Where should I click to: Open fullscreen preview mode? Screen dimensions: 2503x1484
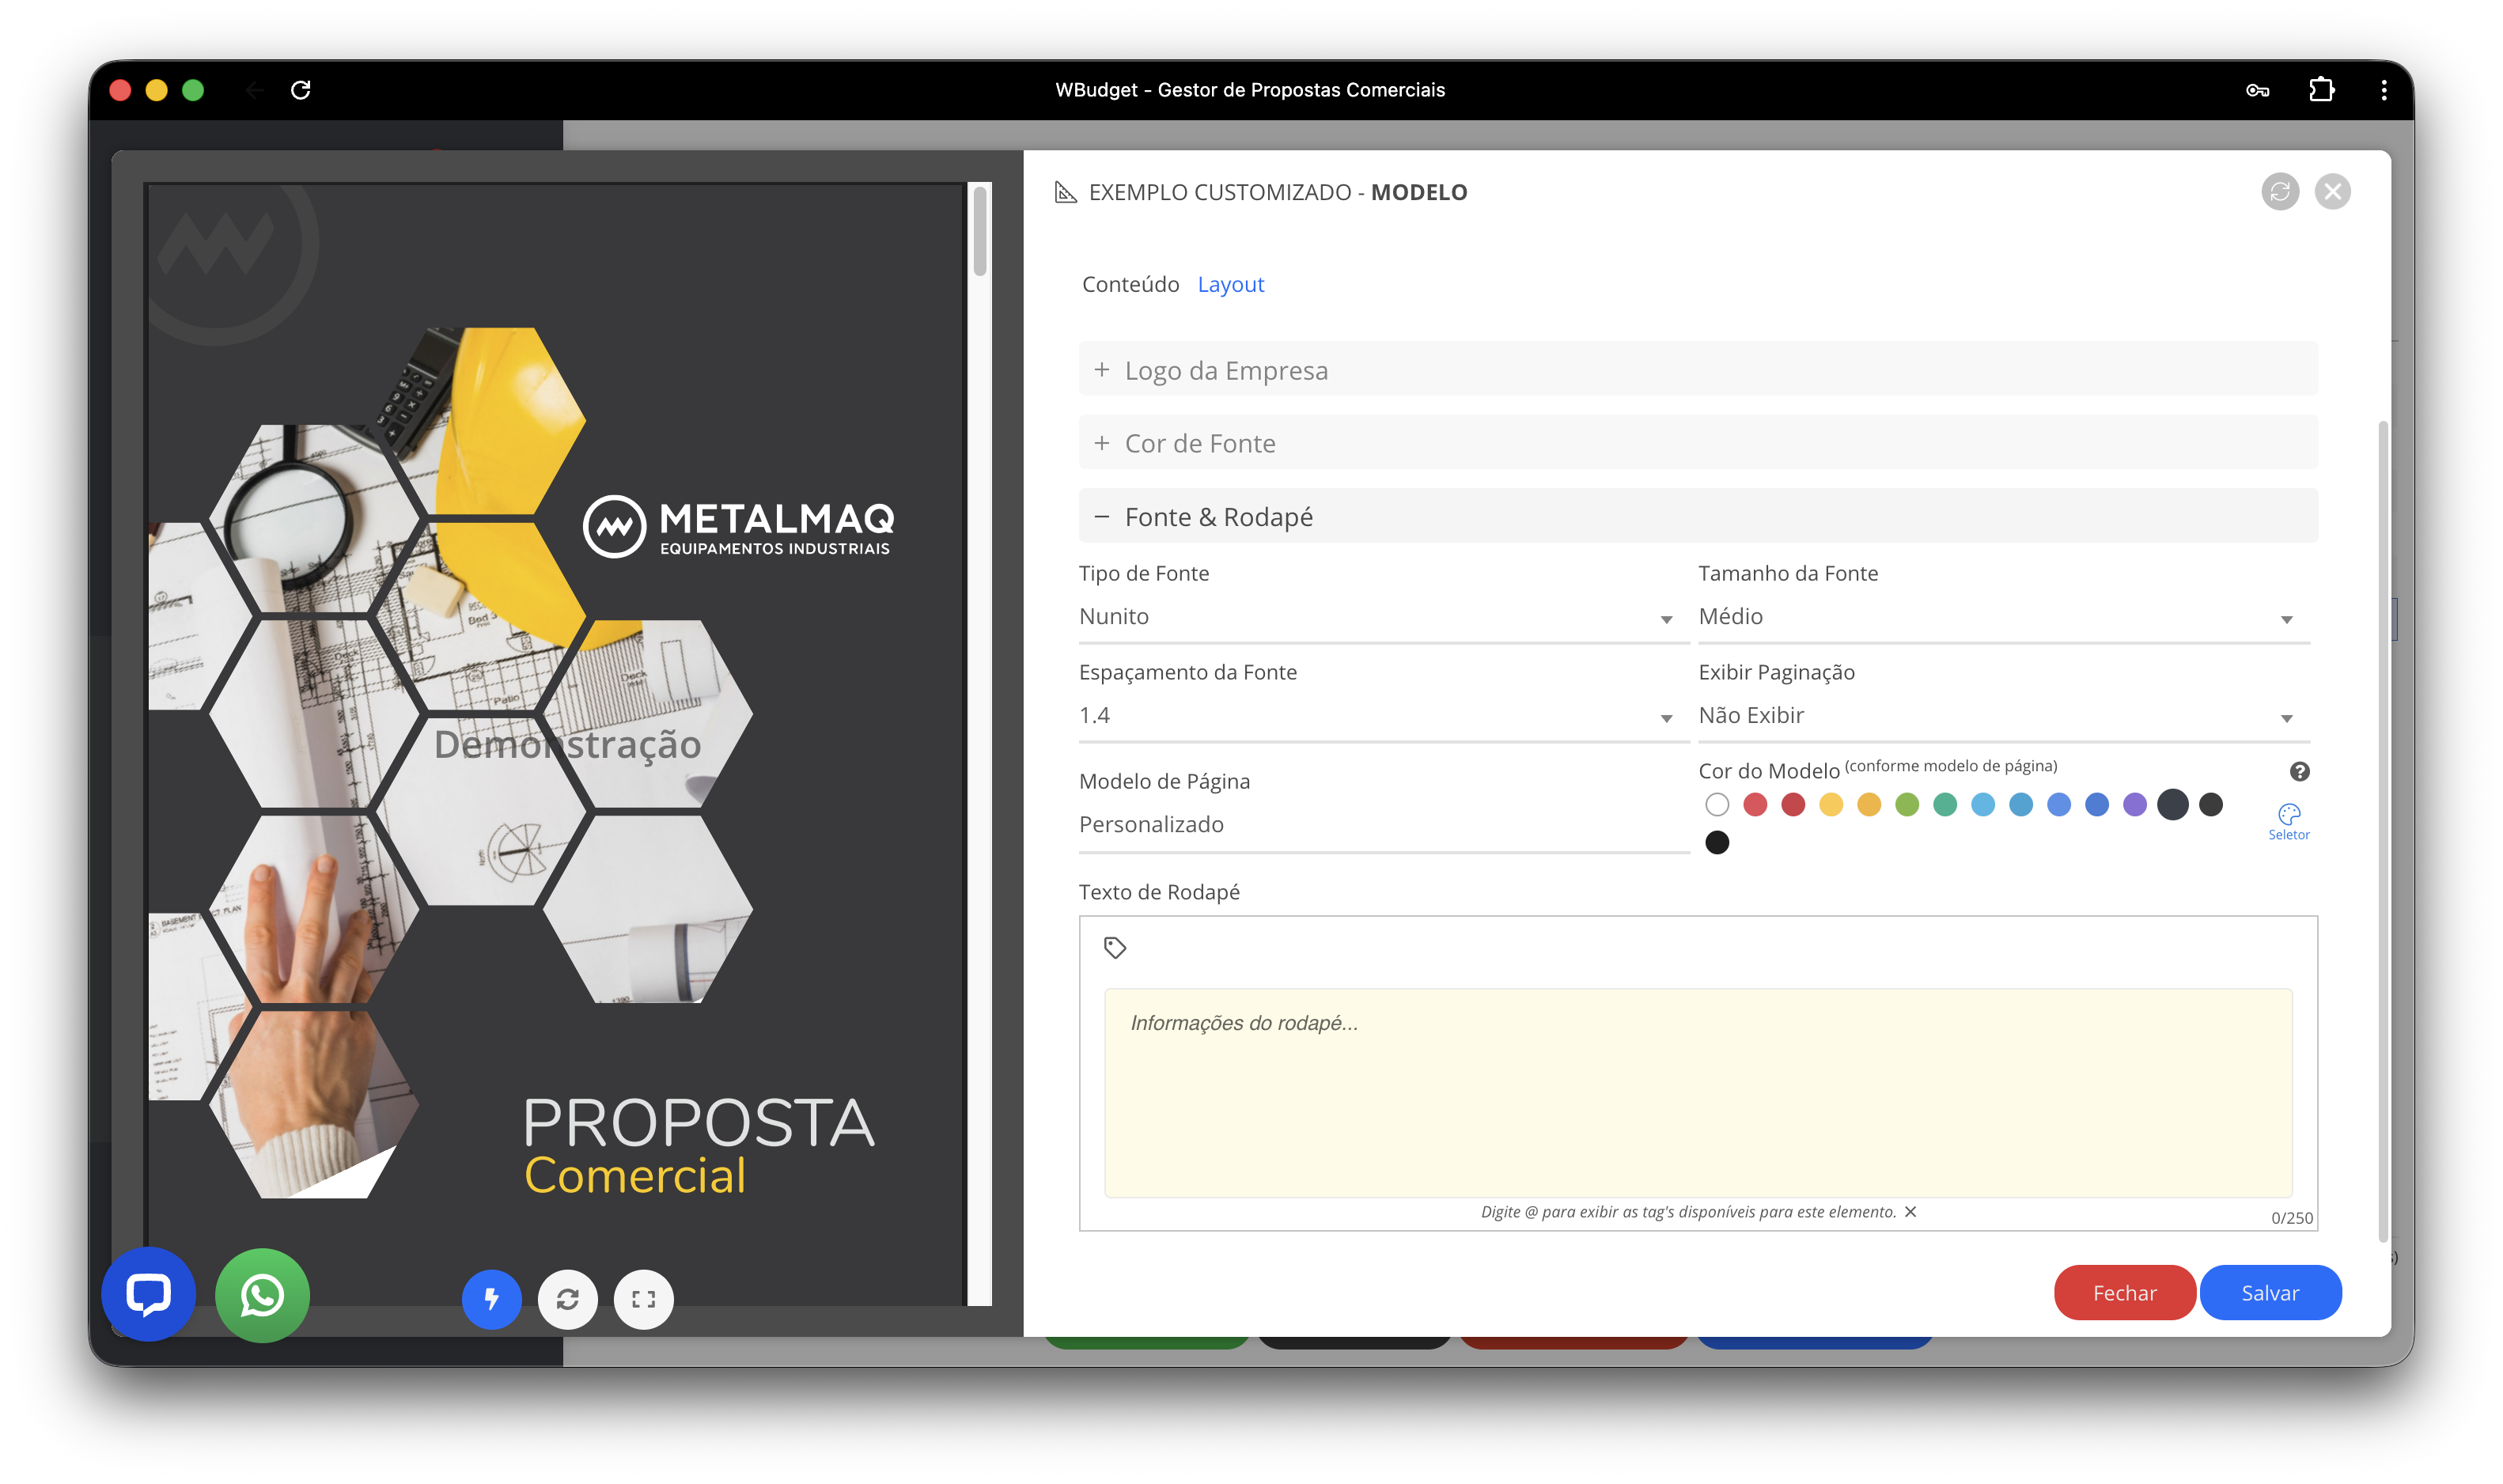click(643, 1298)
